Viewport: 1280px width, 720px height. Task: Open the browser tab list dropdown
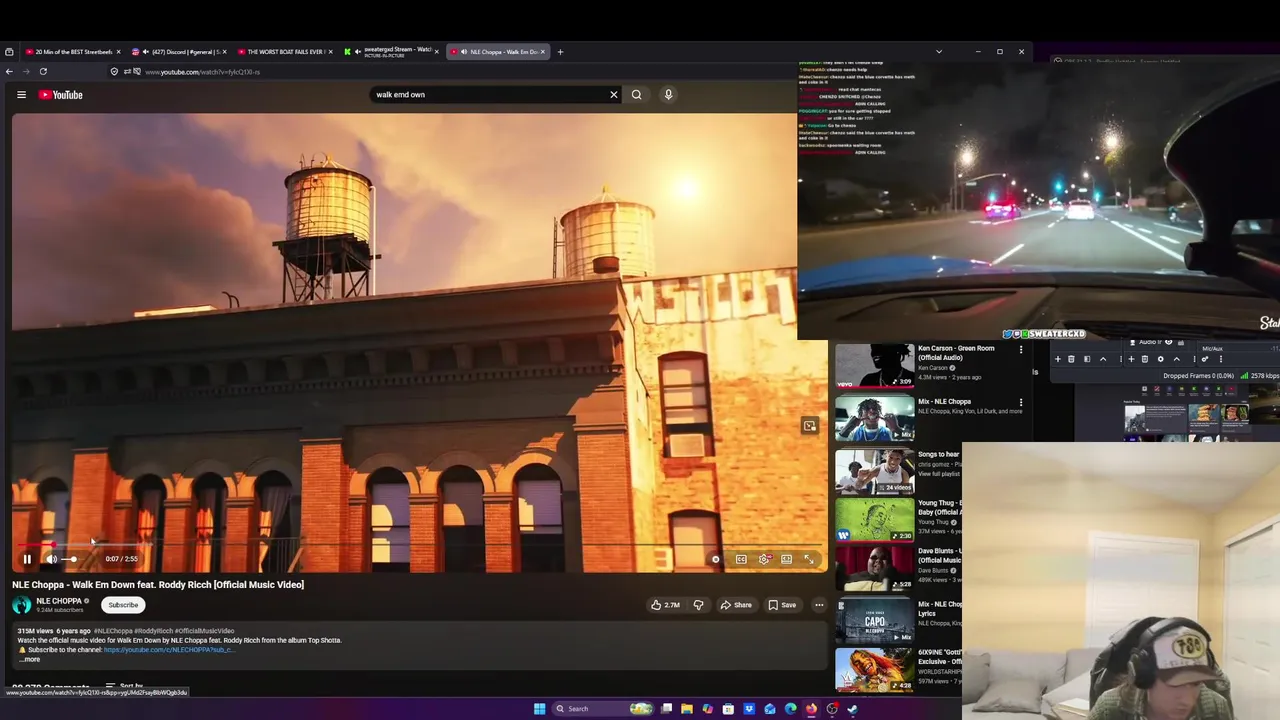coord(938,52)
